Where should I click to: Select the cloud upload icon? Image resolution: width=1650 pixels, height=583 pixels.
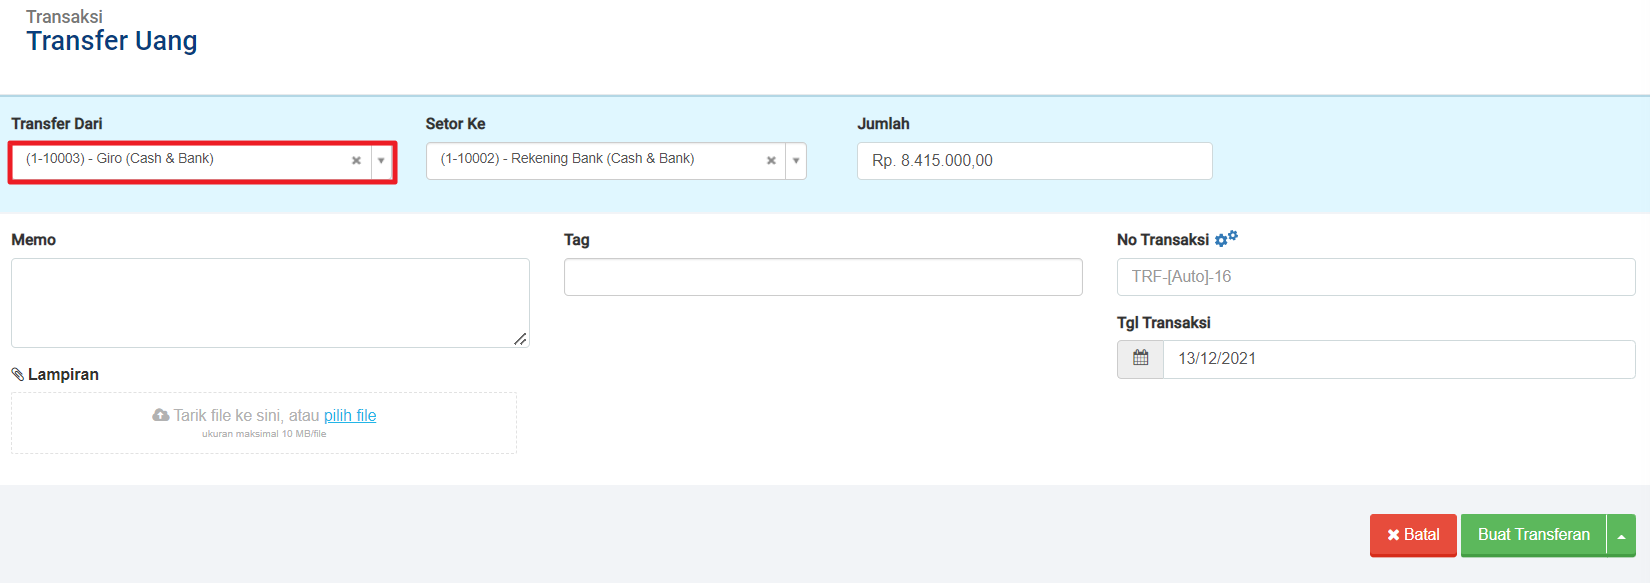tap(161, 415)
